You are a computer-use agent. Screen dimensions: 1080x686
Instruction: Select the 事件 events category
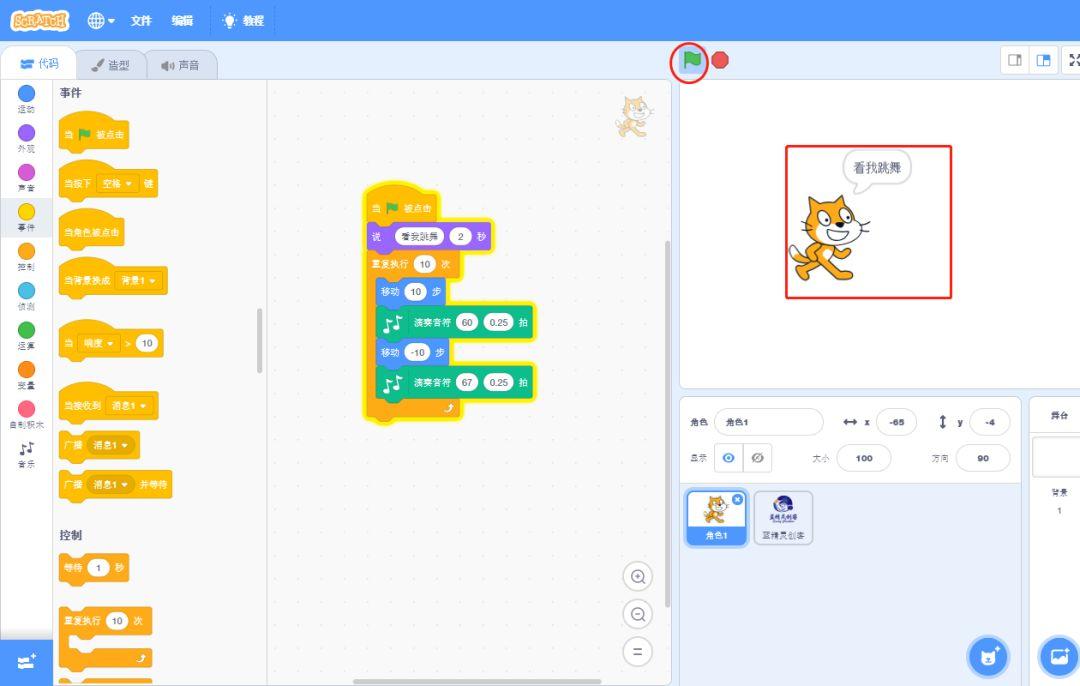tap(26, 217)
